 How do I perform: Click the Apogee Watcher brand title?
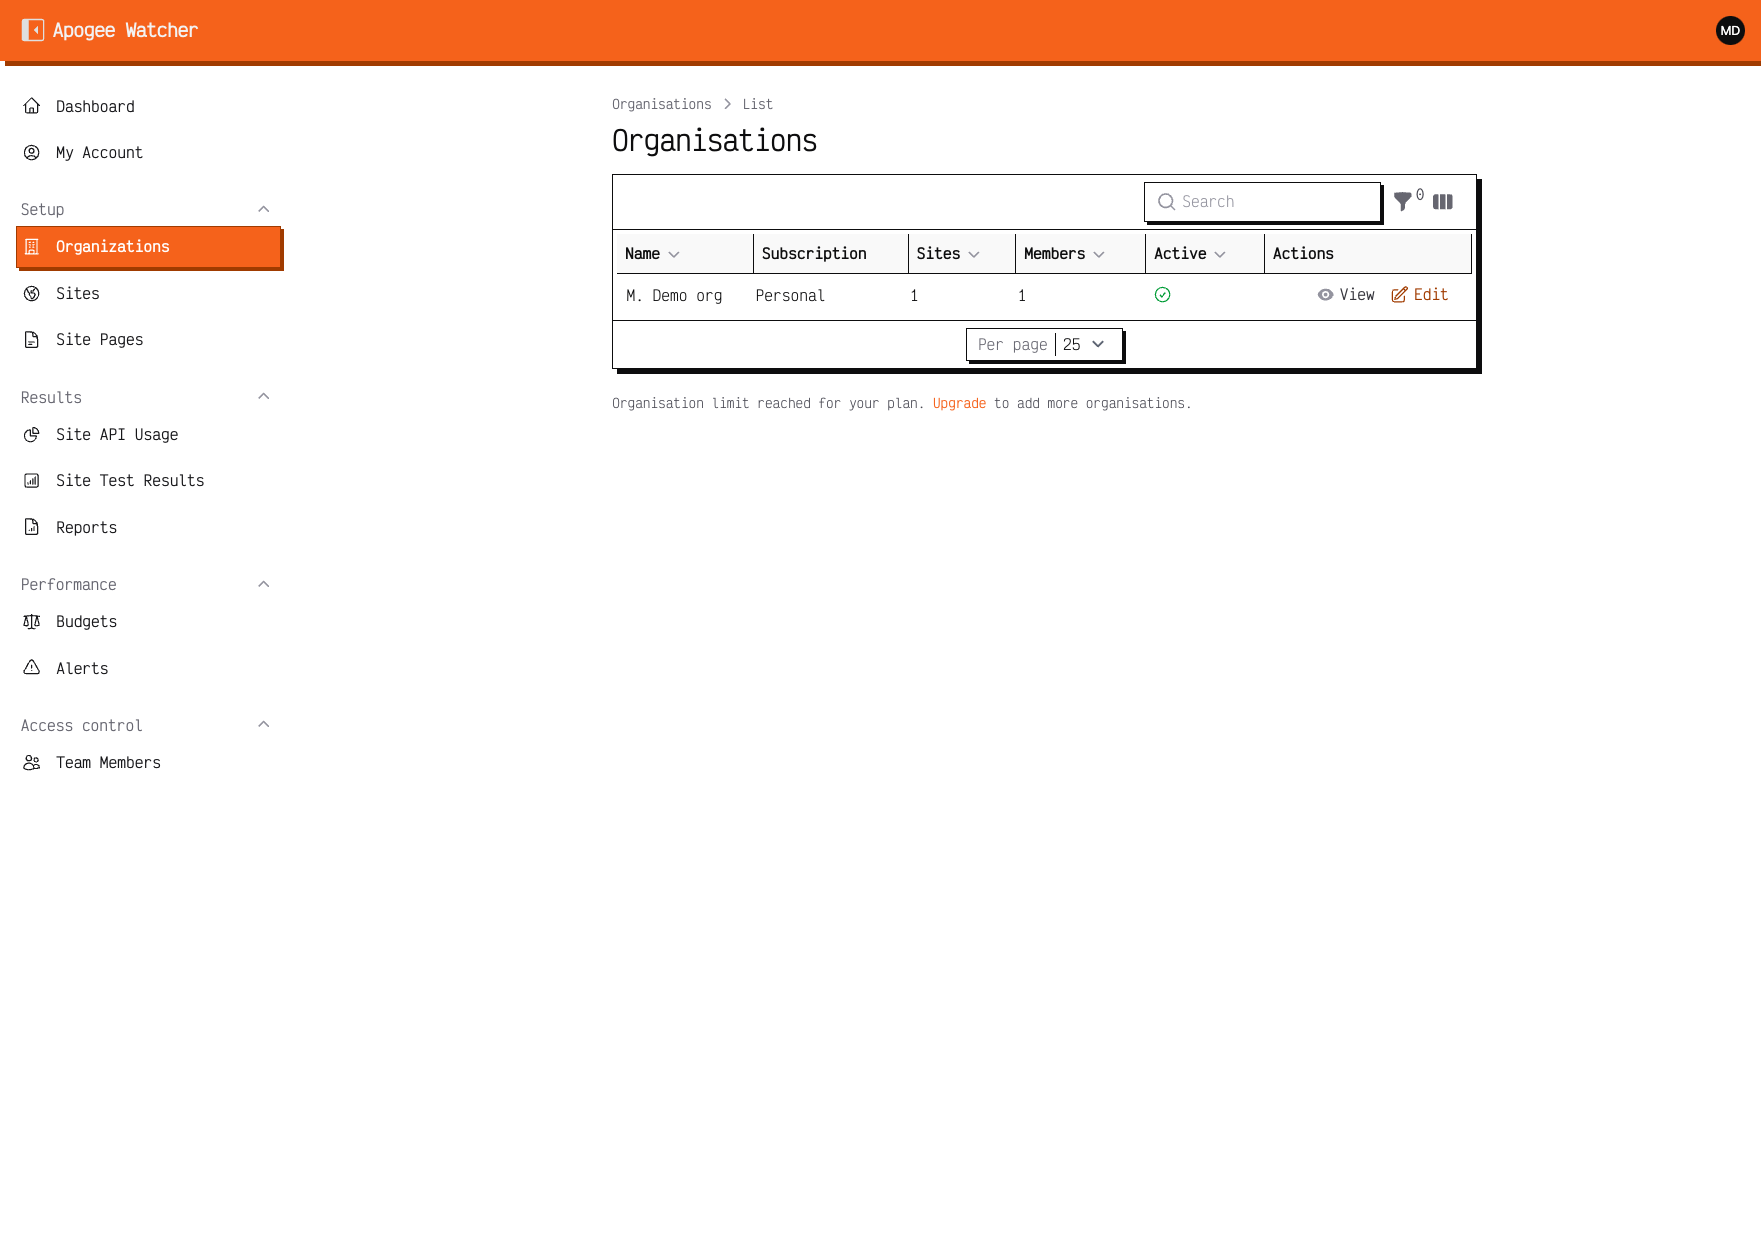(125, 30)
